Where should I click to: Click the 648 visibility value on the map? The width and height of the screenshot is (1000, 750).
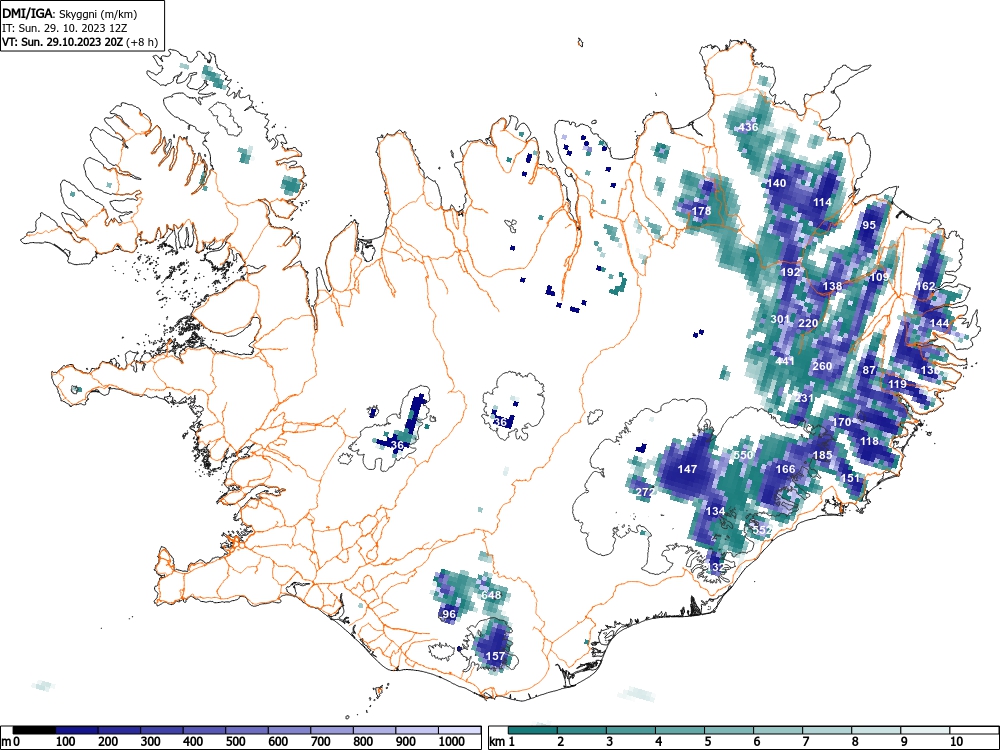tap(491, 595)
